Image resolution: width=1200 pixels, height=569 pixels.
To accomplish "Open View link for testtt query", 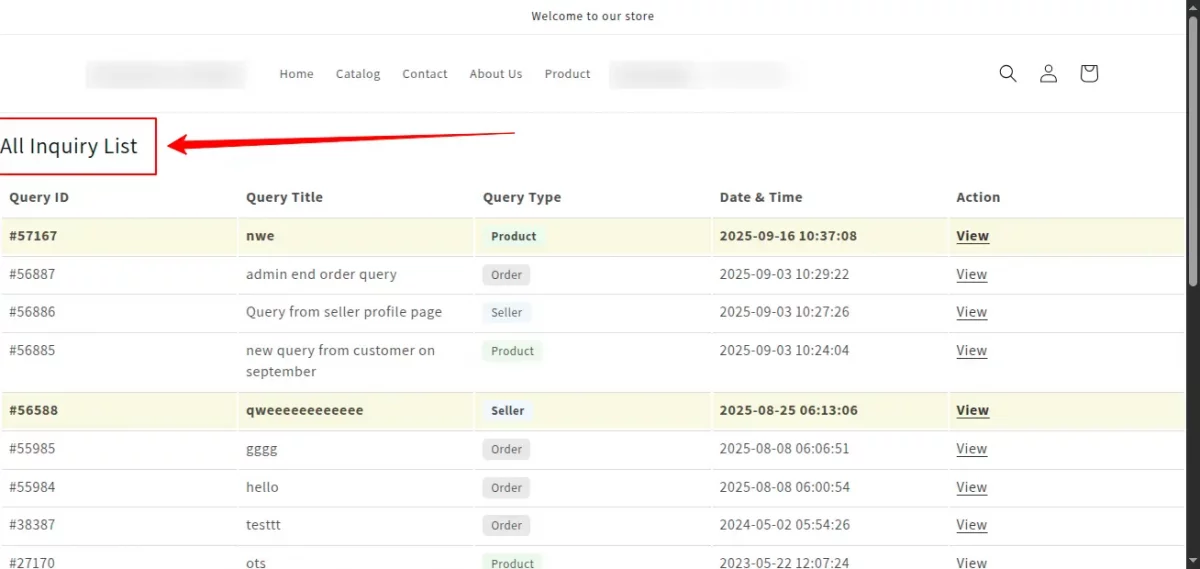I will 971,526.
